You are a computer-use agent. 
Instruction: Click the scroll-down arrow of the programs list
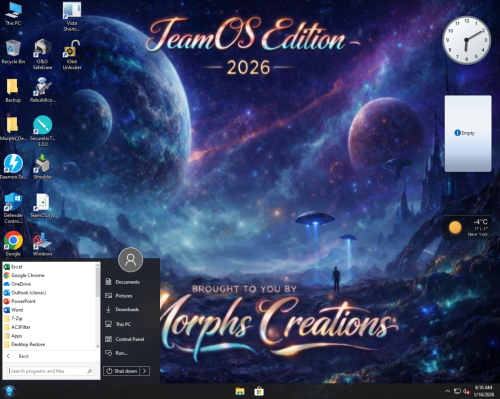pos(98,346)
